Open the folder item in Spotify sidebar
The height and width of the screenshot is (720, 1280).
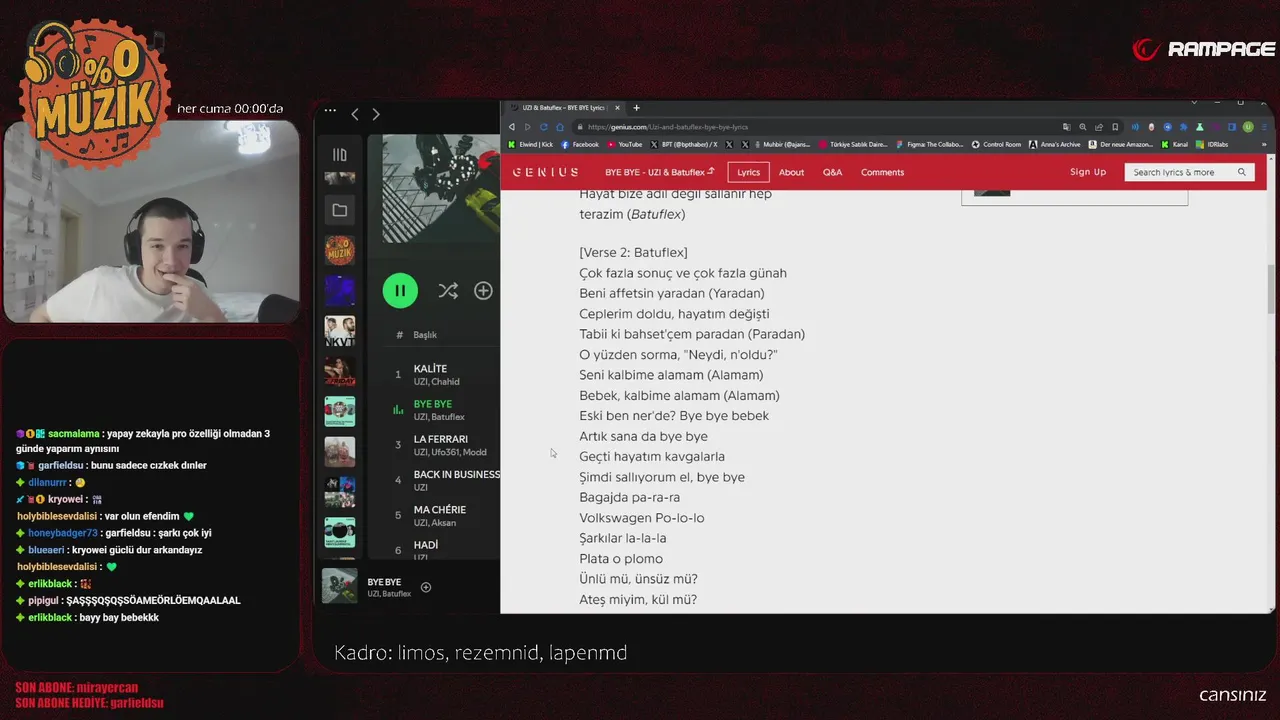(339, 210)
